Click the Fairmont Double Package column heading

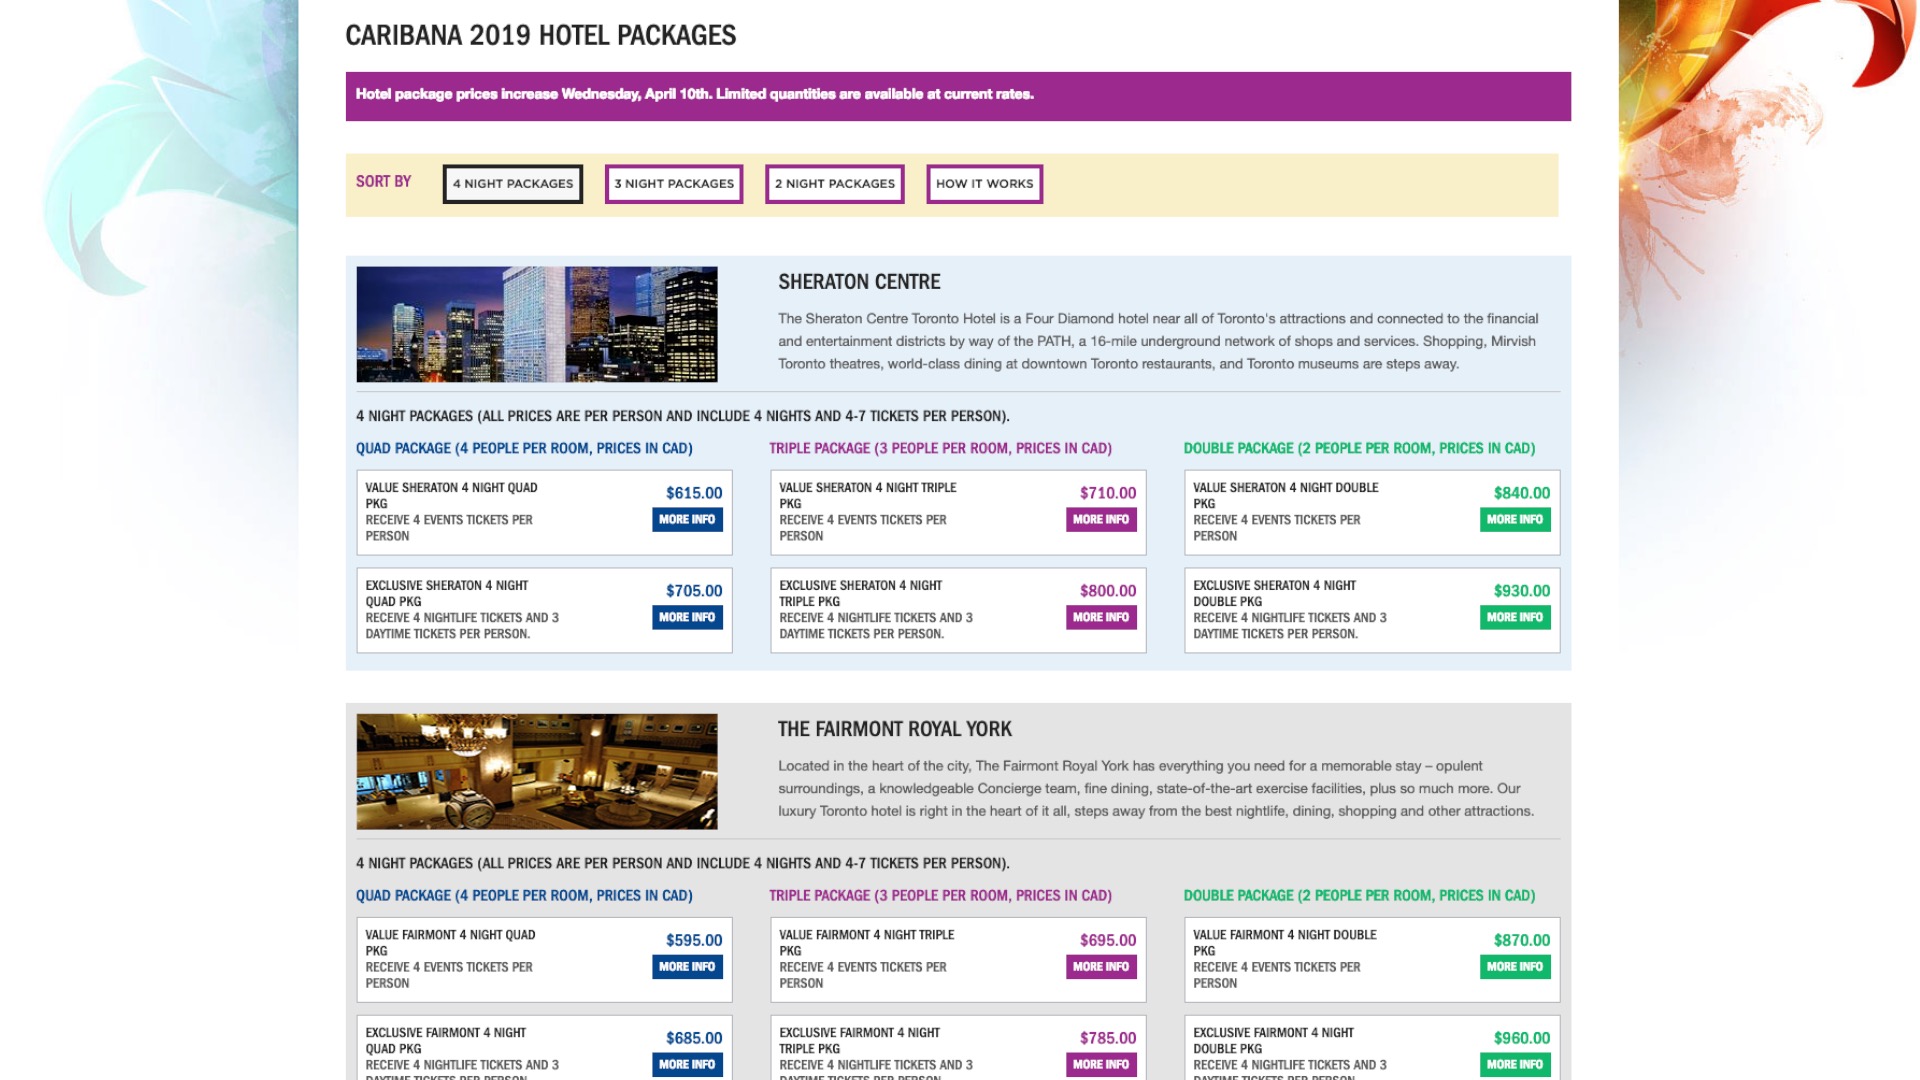coord(1359,895)
